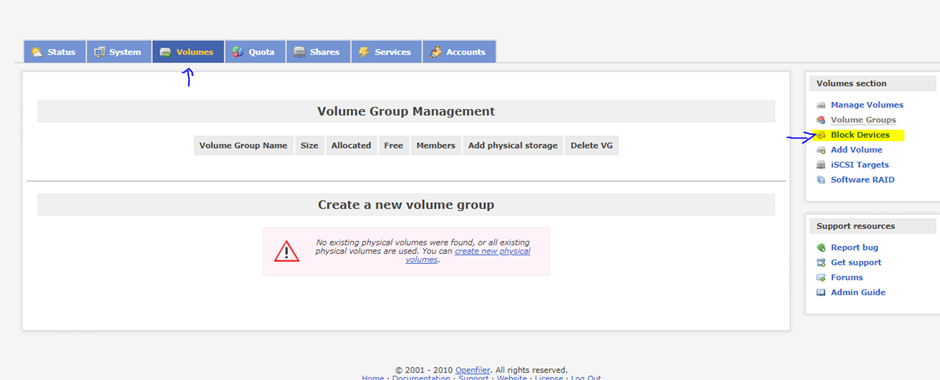Click the Delete VG column header

point(592,146)
